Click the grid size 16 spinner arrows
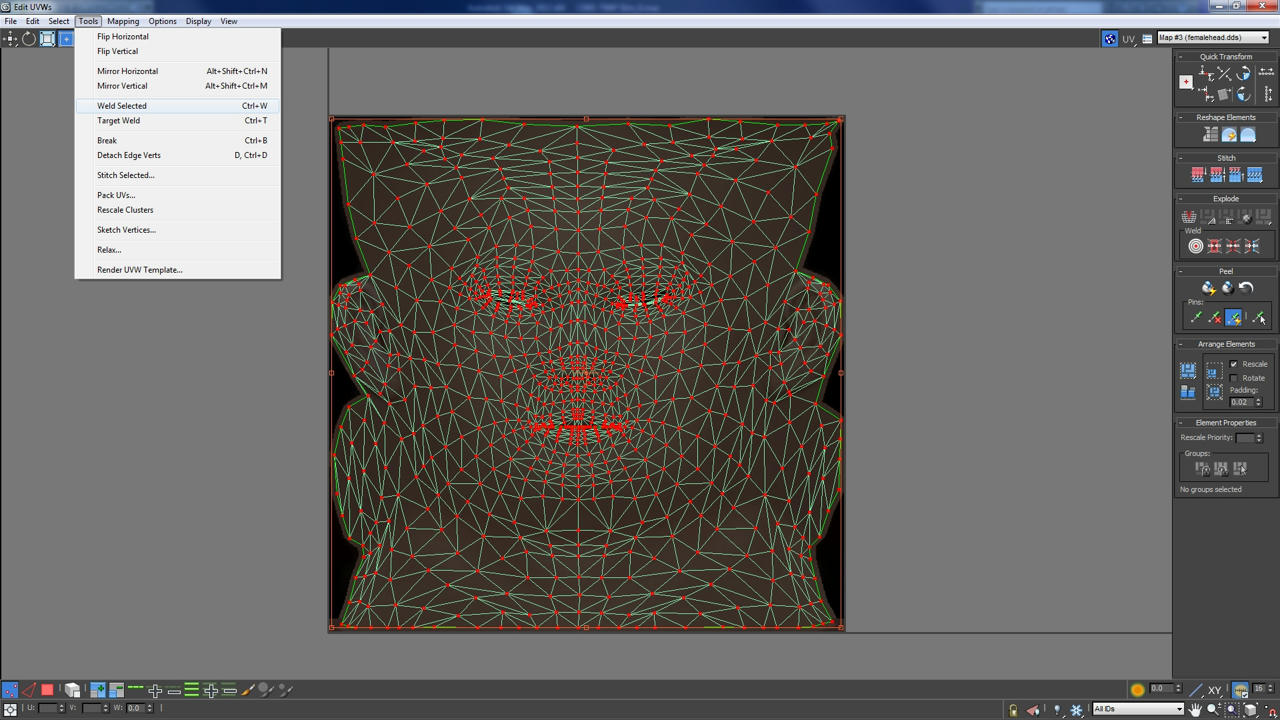Viewport: 1280px width, 720px height. [x=1270, y=689]
